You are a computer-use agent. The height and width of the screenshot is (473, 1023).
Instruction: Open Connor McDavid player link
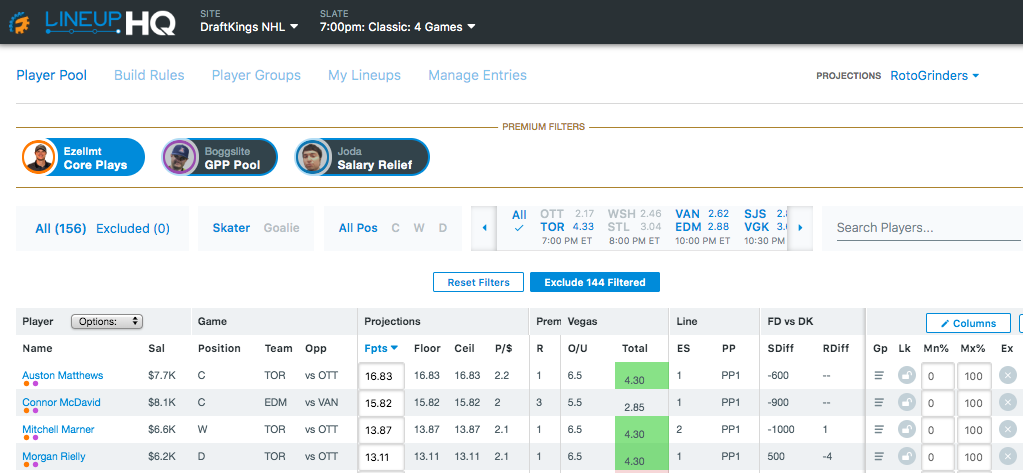click(x=61, y=402)
